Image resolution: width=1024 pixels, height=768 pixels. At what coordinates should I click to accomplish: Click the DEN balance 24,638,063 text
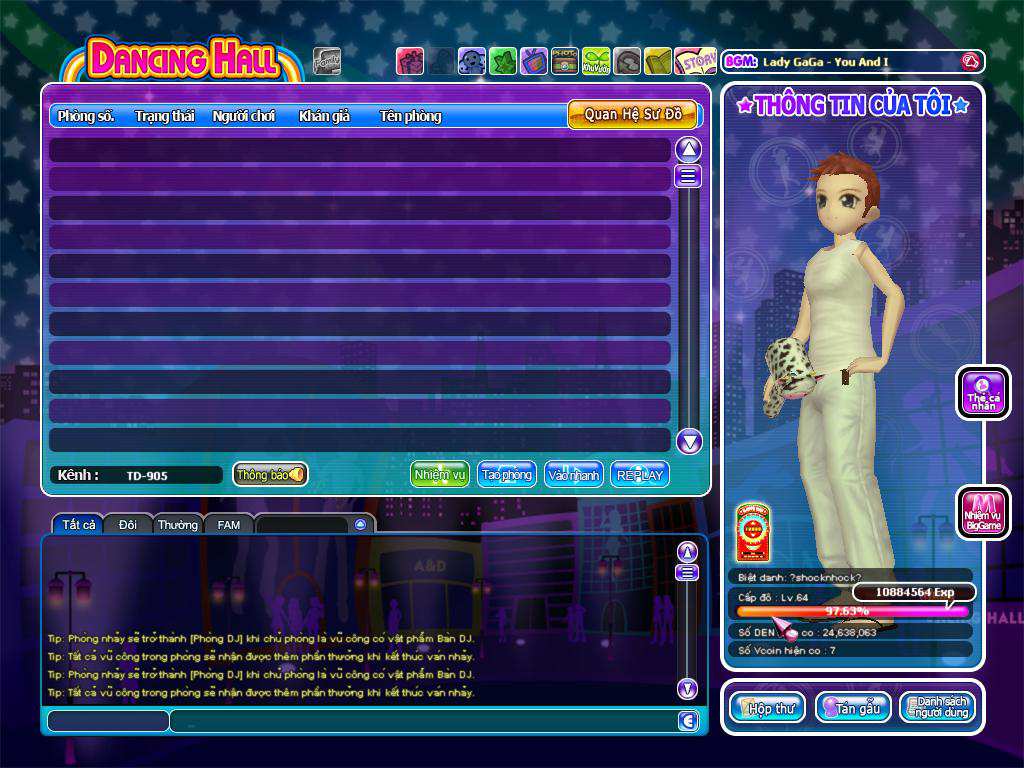[x=807, y=632]
